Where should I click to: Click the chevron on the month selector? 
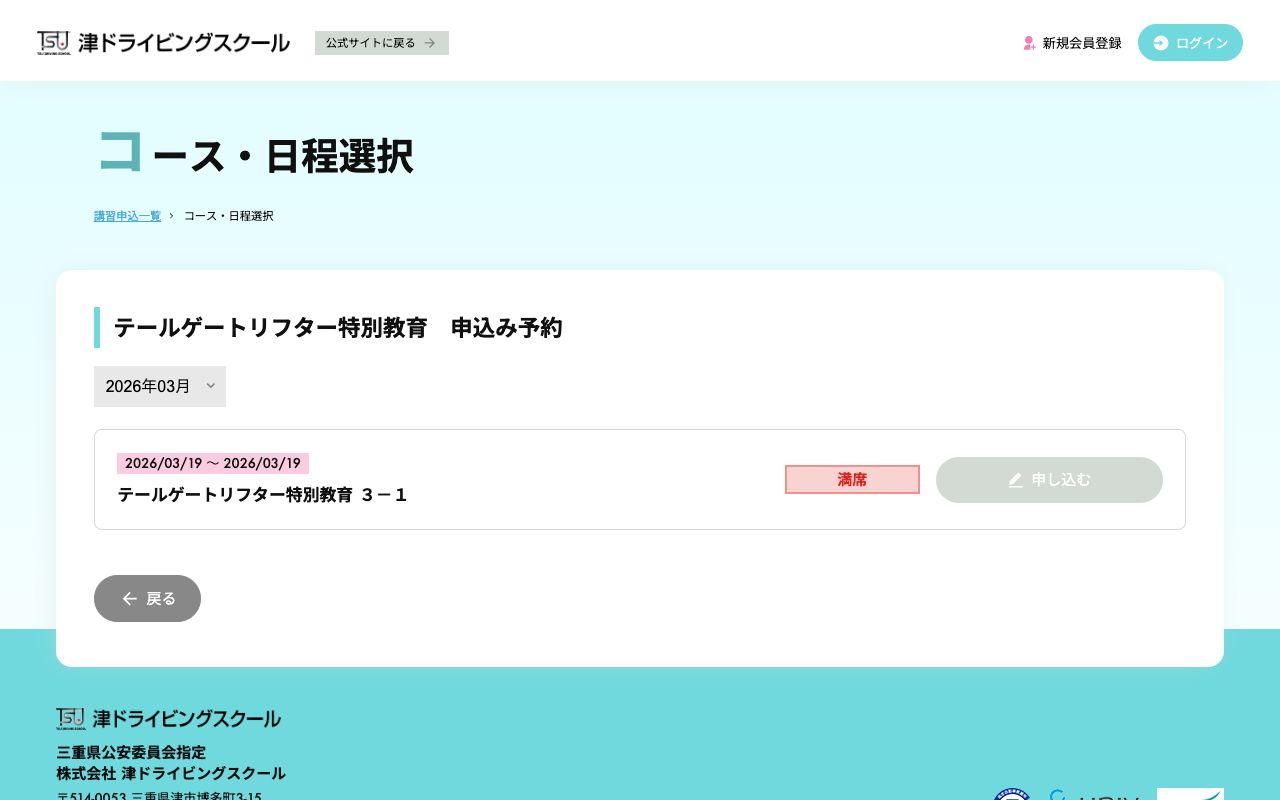pos(211,386)
